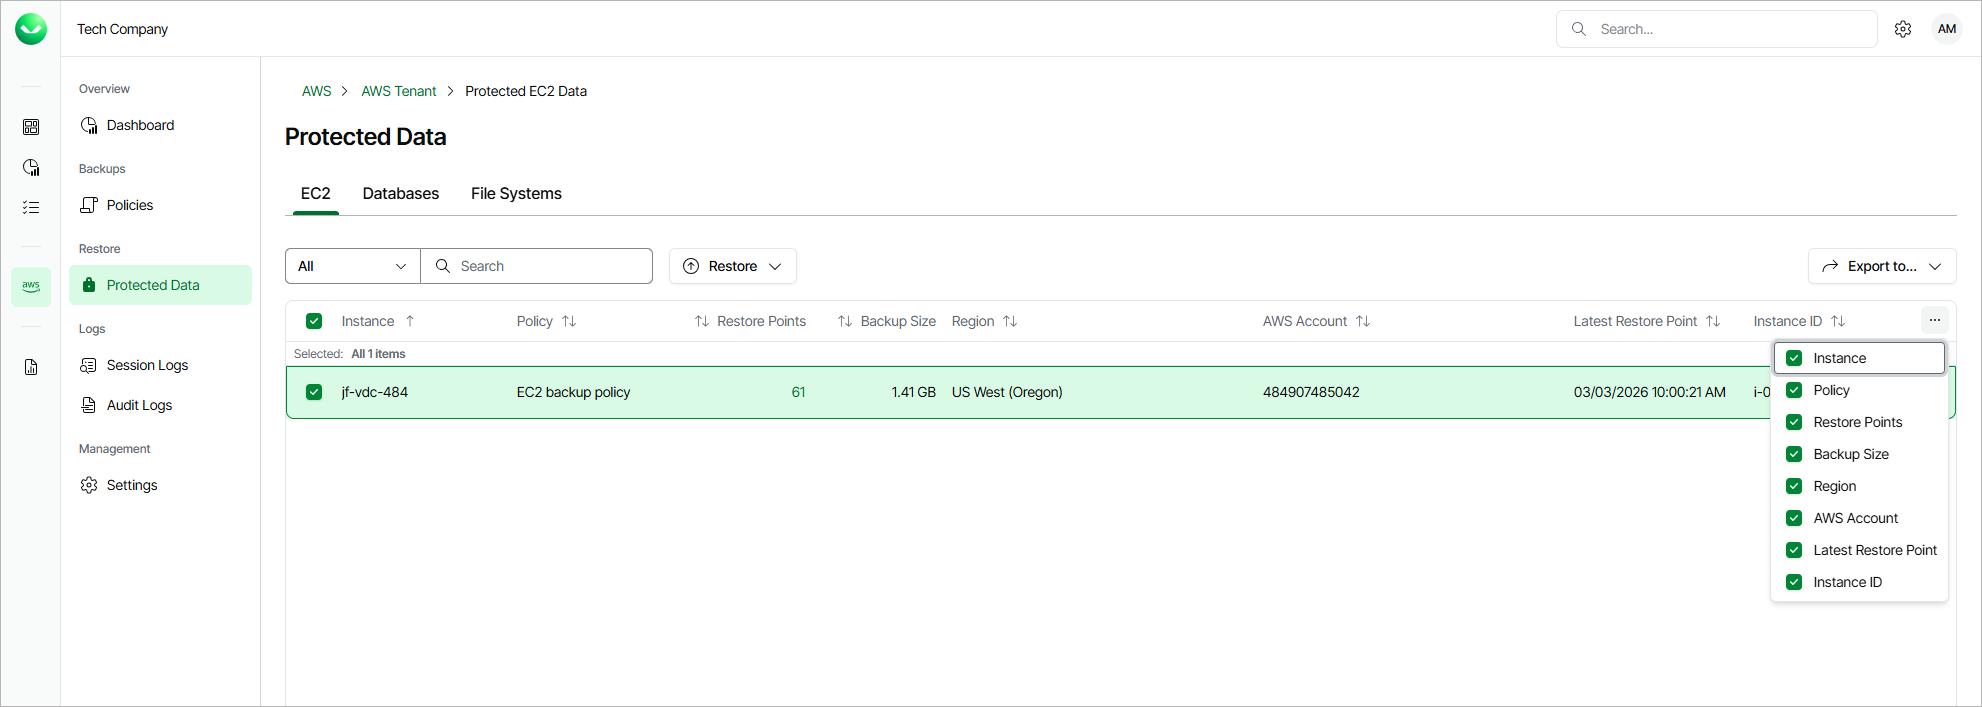Open column options three-dot menu
Image resolution: width=1982 pixels, height=707 pixels.
tap(1935, 320)
